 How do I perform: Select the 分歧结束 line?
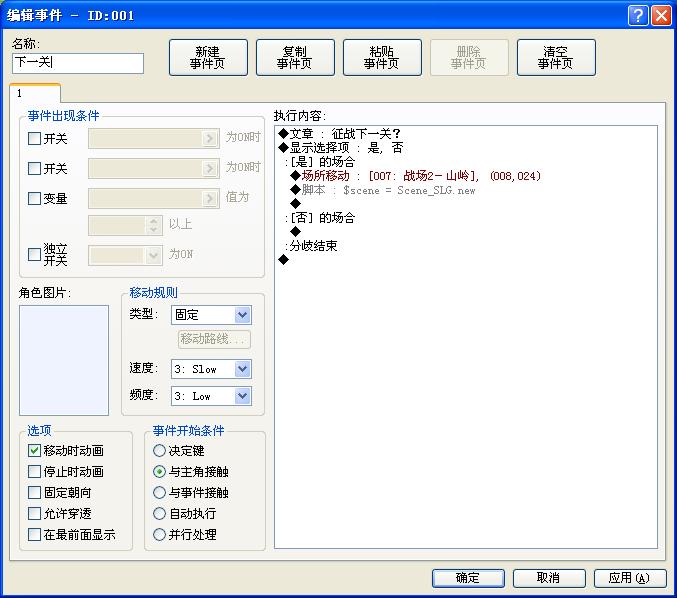(x=311, y=246)
